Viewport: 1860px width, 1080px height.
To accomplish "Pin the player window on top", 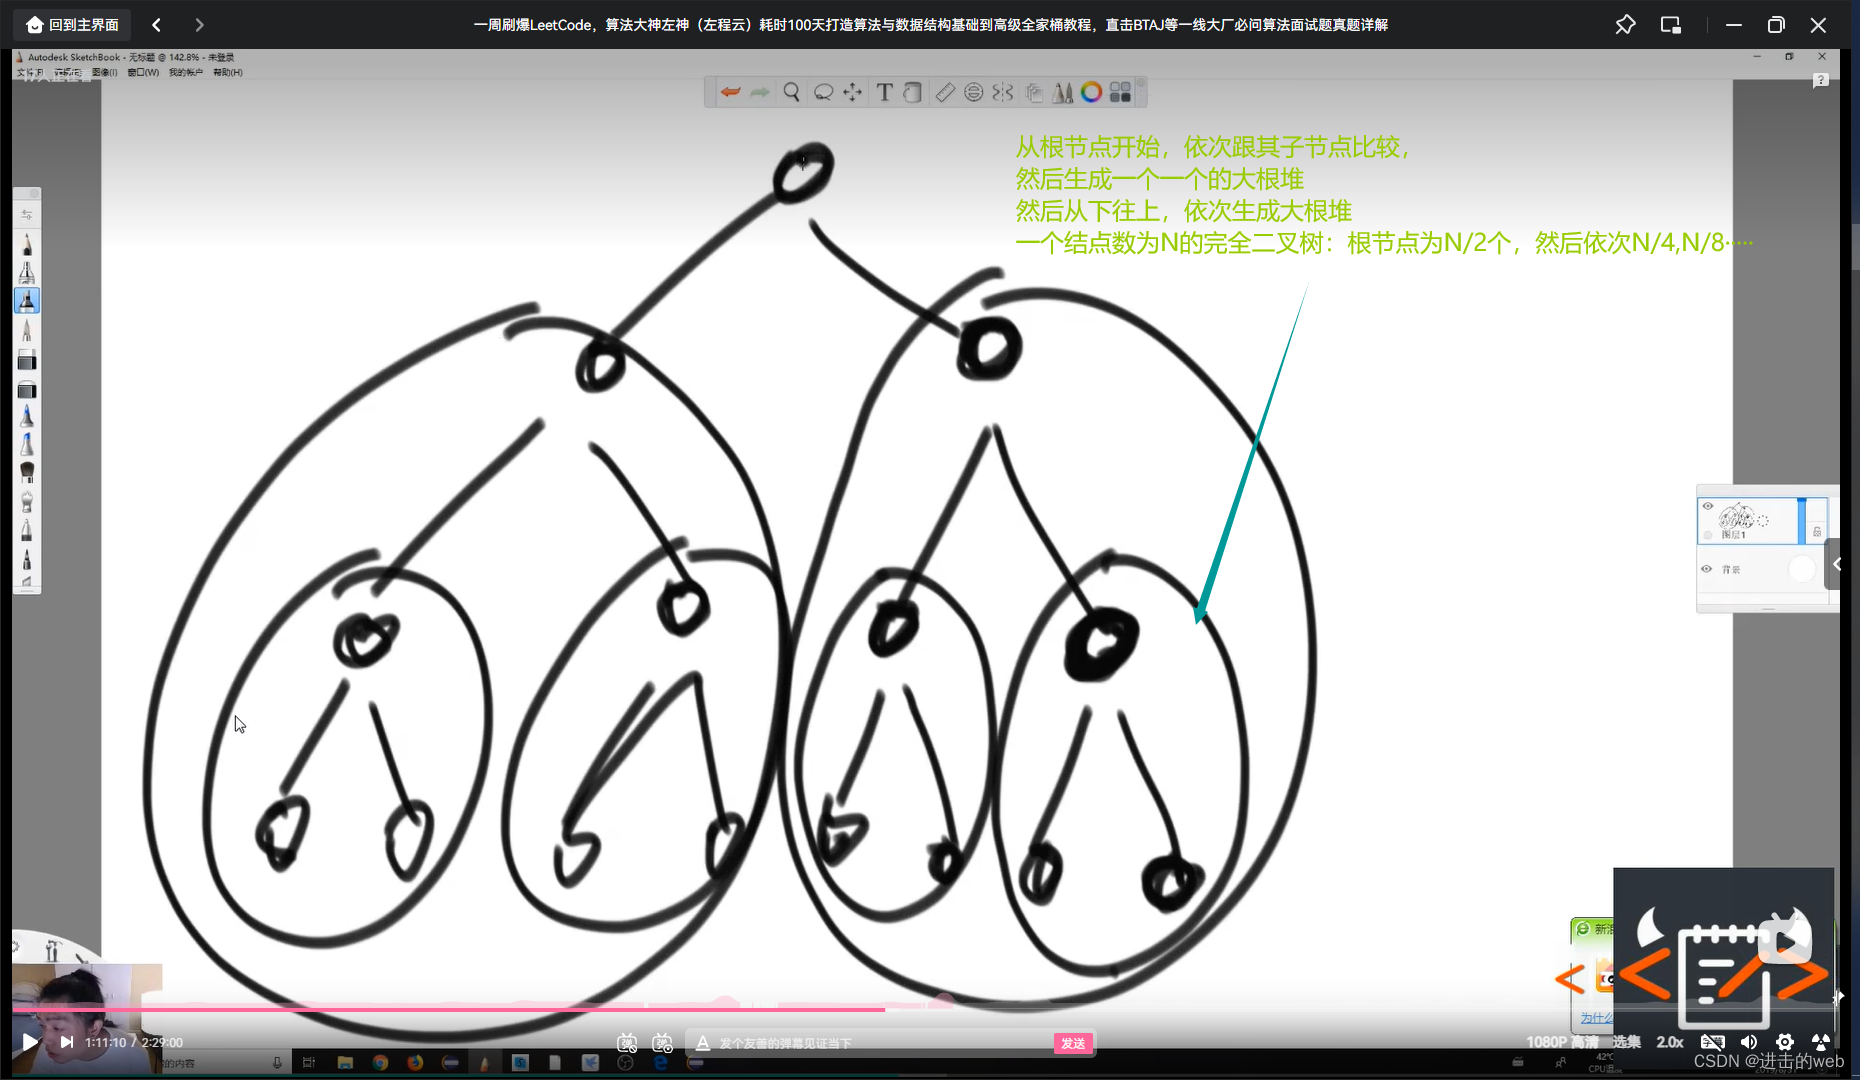I will tap(1625, 24).
